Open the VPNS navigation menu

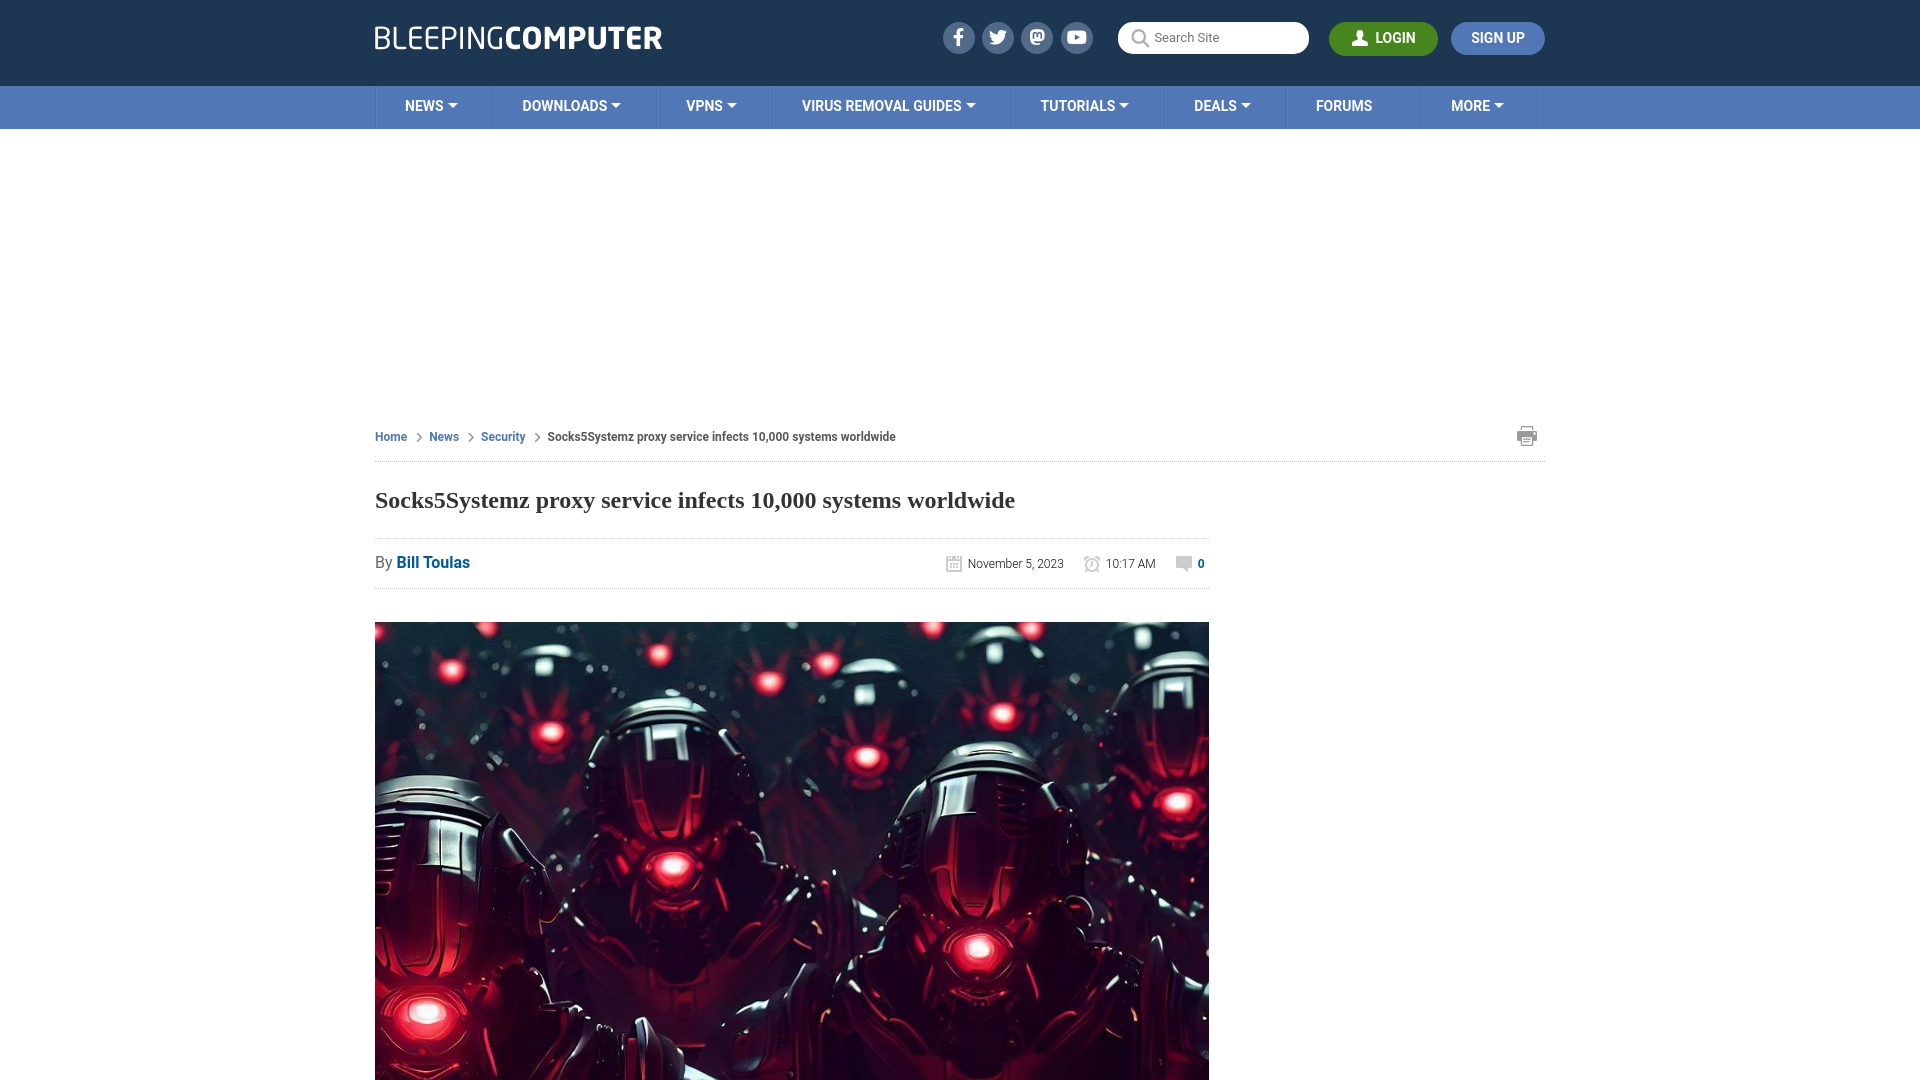click(x=711, y=105)
